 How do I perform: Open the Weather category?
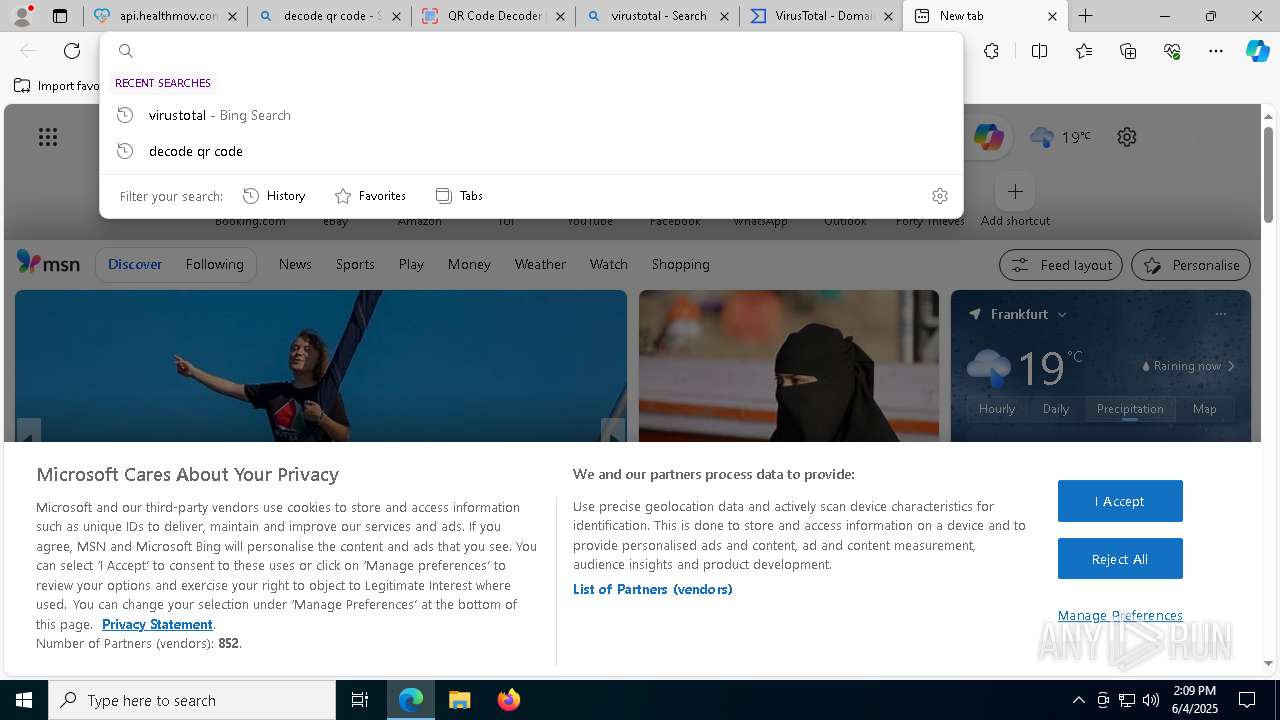pos(540,264)
